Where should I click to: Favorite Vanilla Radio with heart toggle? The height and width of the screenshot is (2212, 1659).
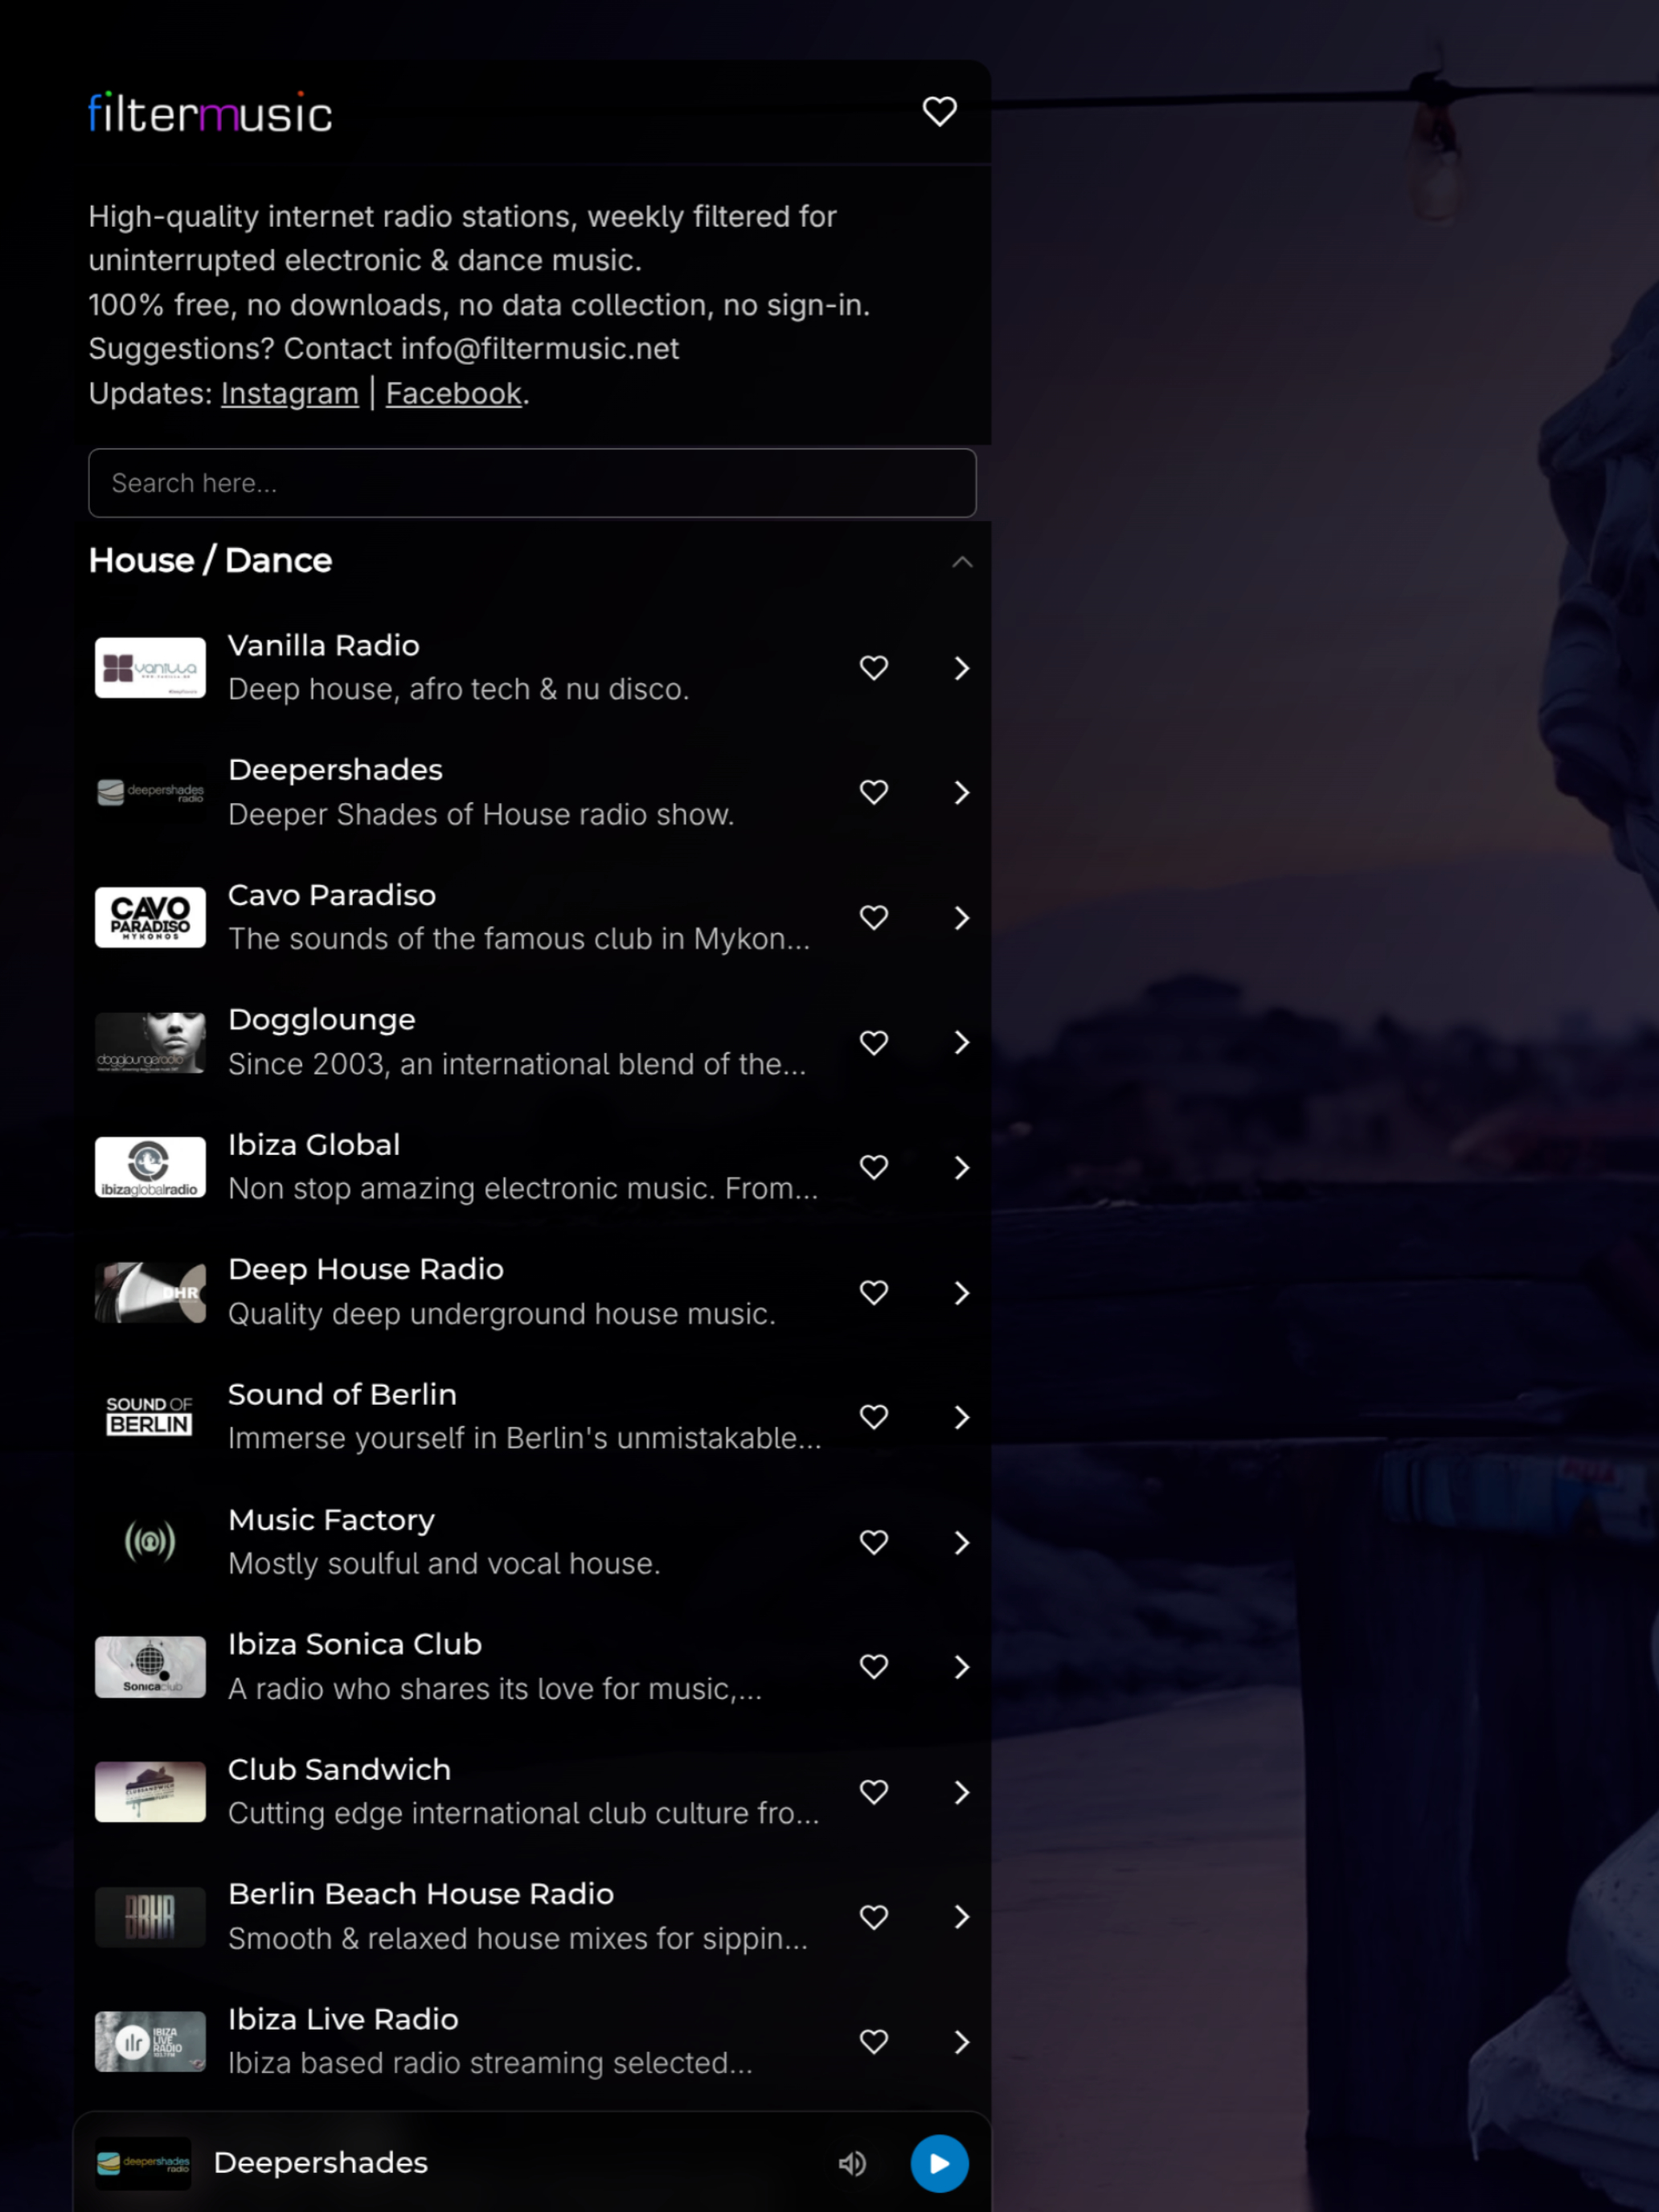(874, 668)
